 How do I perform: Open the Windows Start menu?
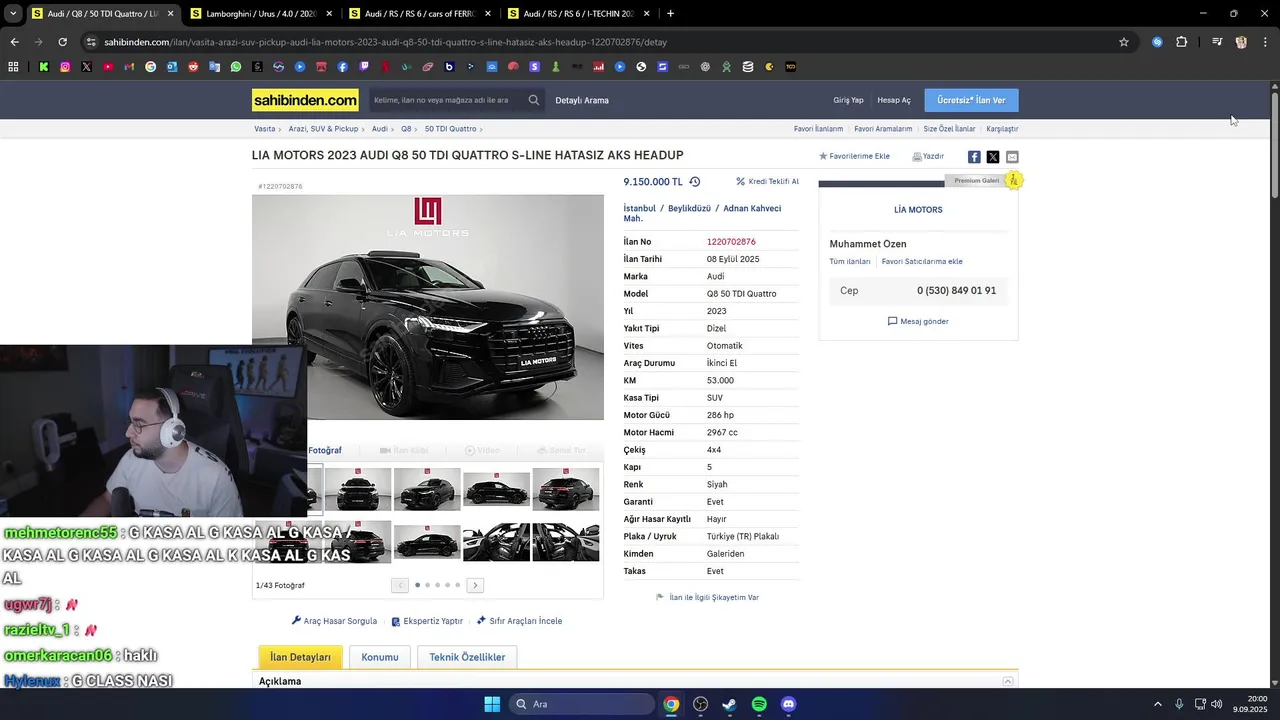(x=492, y=704)
